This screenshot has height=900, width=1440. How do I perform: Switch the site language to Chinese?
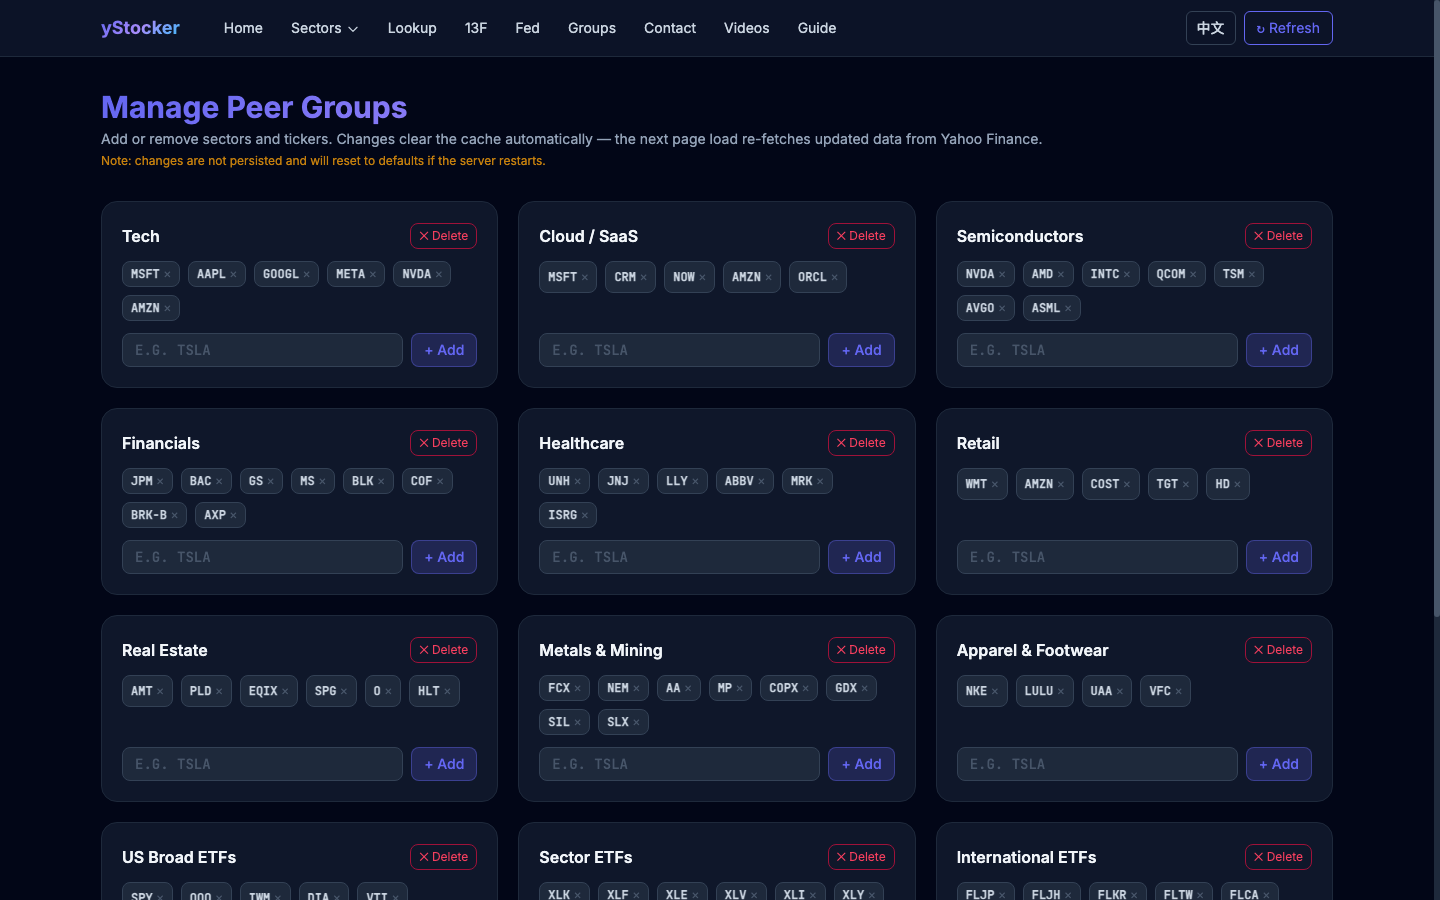[1210, 28]
